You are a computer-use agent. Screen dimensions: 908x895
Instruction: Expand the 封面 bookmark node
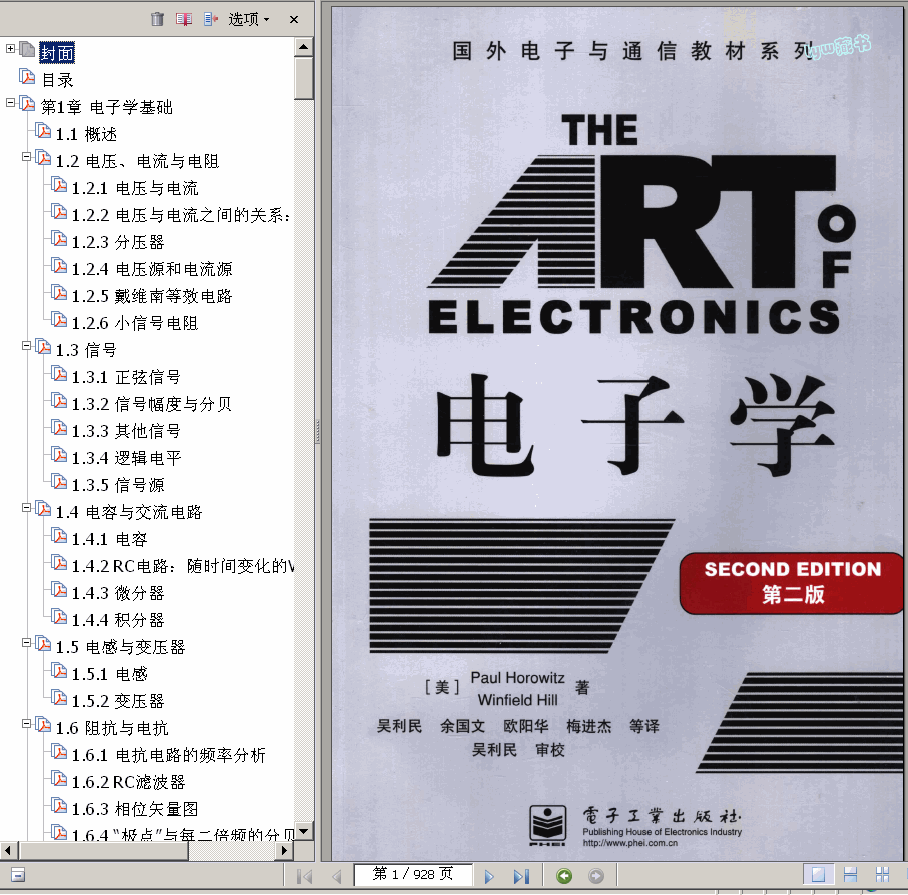(10, 49)
